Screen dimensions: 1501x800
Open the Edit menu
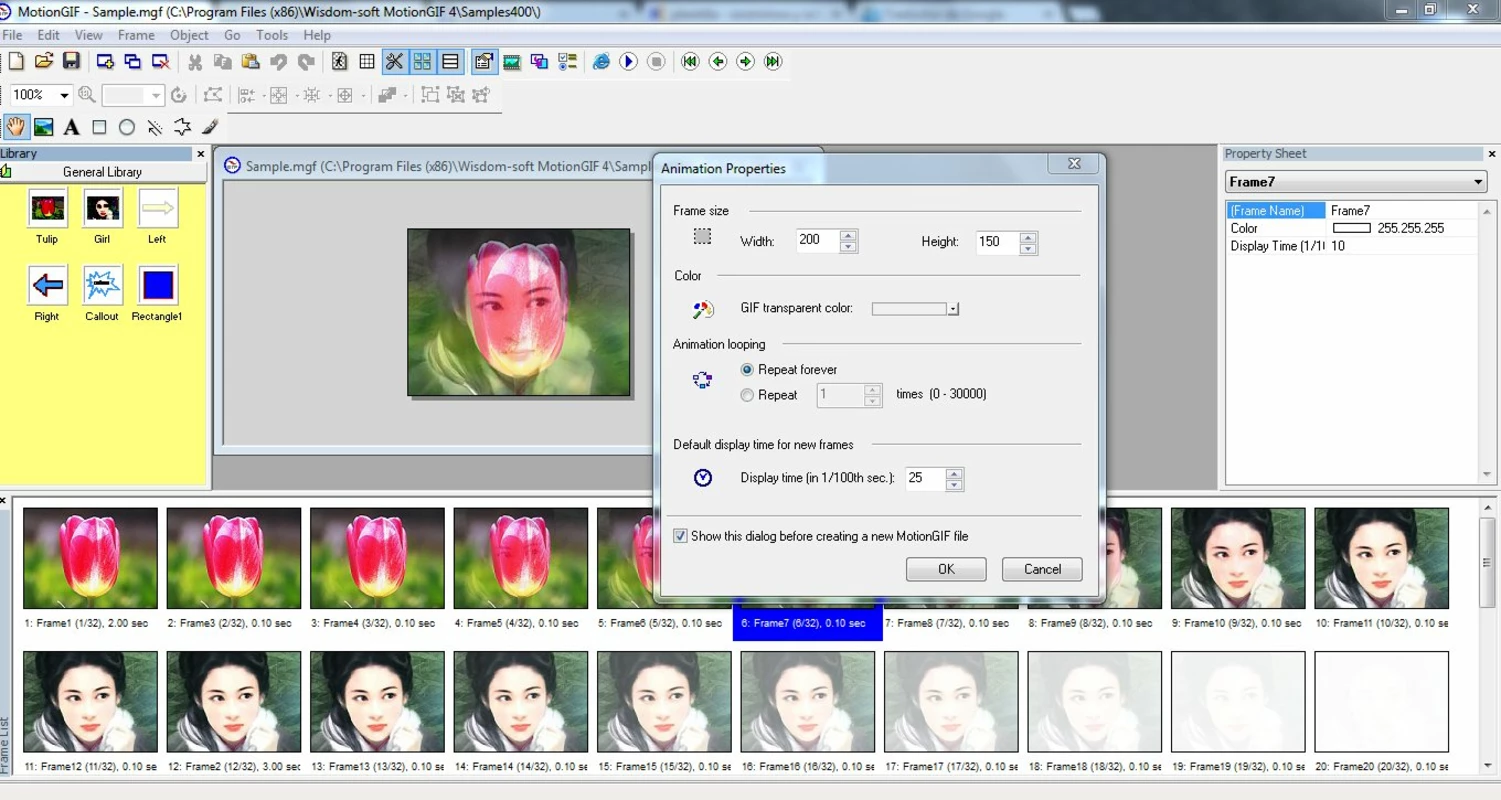[x=48, y=35]
